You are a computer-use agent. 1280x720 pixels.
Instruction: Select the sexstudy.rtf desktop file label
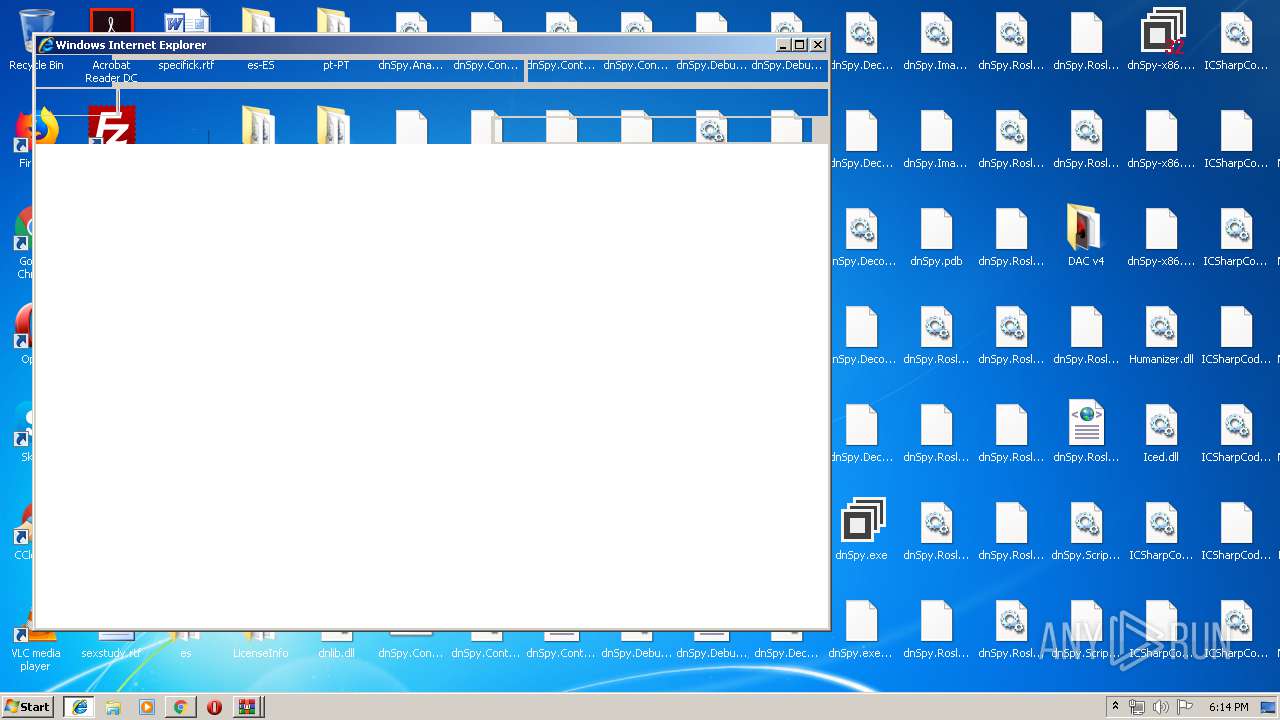pyautogui.click(x=111, y=653)
